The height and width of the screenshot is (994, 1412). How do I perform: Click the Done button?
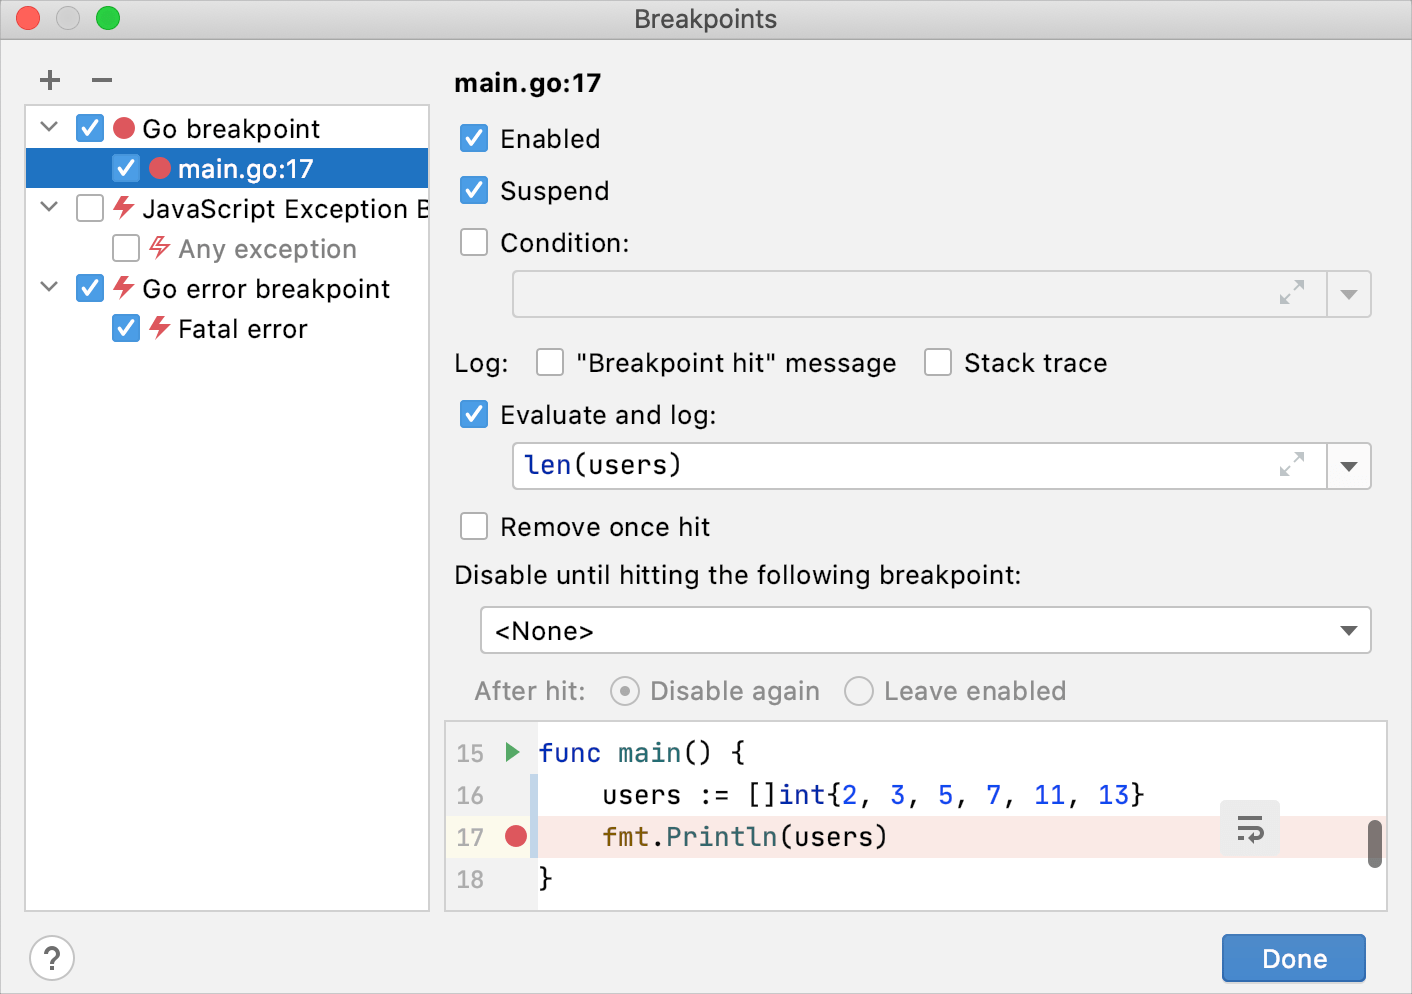(1293, 958)
